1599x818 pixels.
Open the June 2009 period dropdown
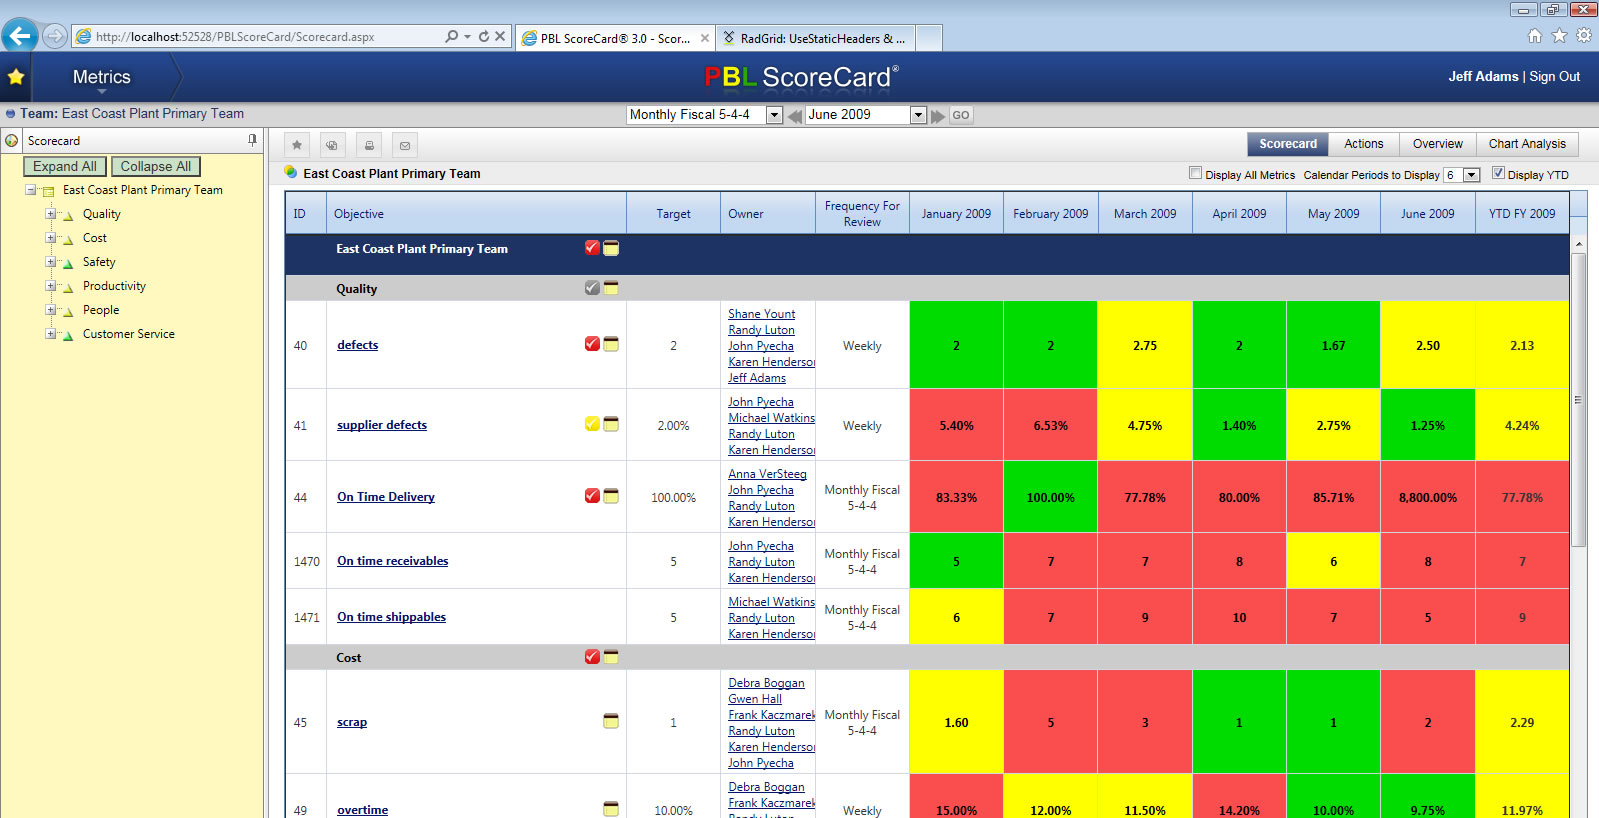918,115
